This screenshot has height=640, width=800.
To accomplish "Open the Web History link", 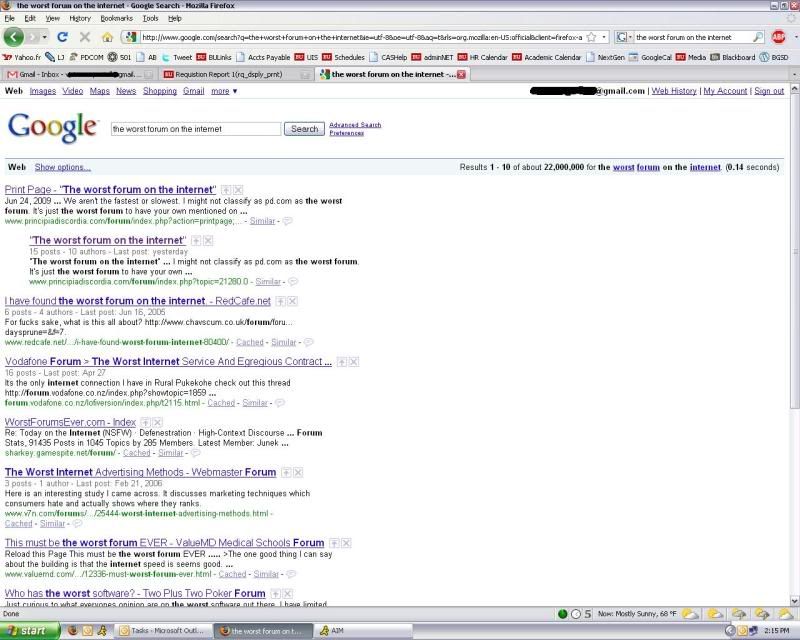I will tap(674, 91).
